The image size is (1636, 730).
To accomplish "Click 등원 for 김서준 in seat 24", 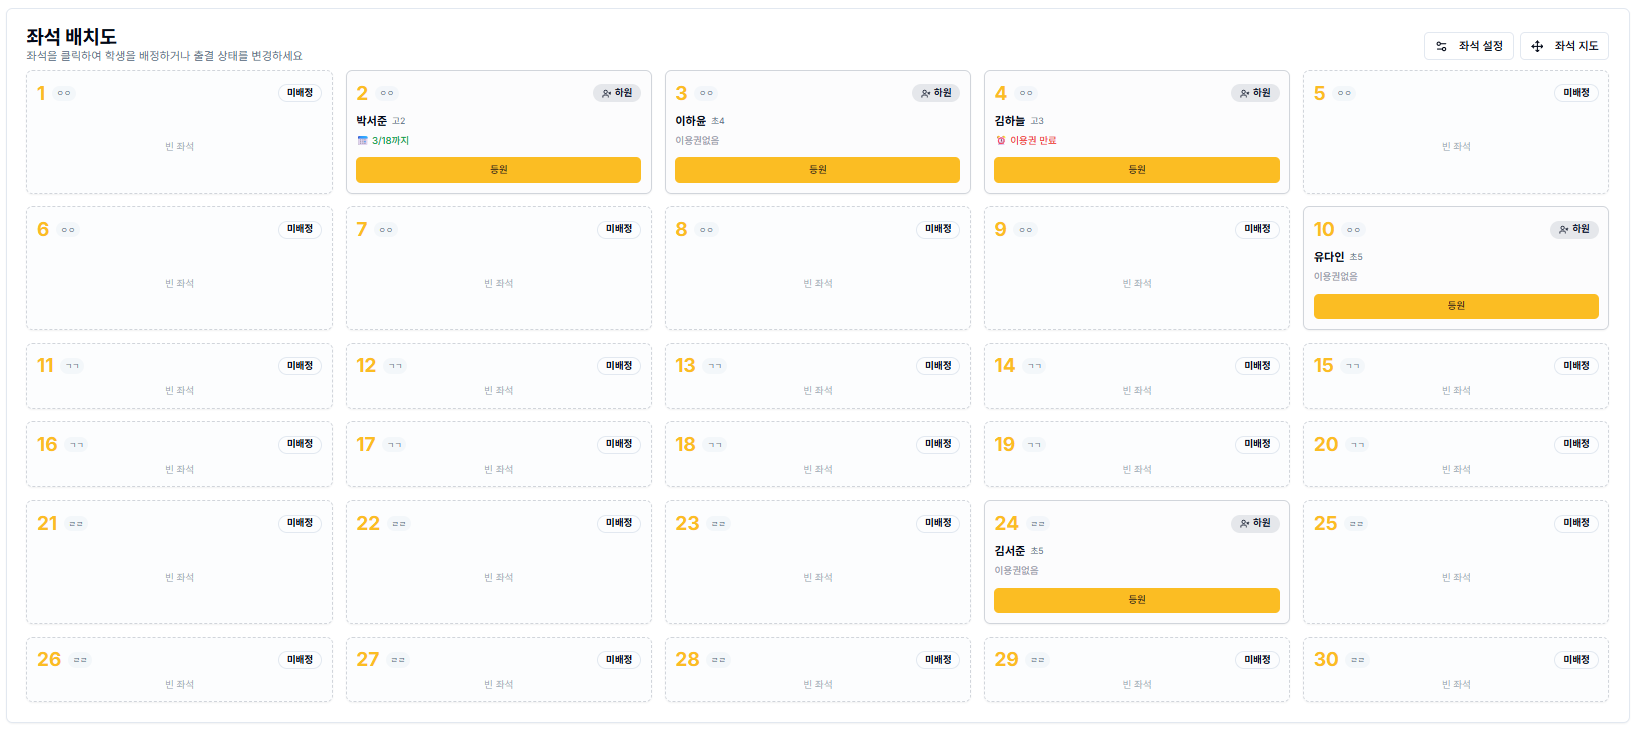I will pos(1136,600).
